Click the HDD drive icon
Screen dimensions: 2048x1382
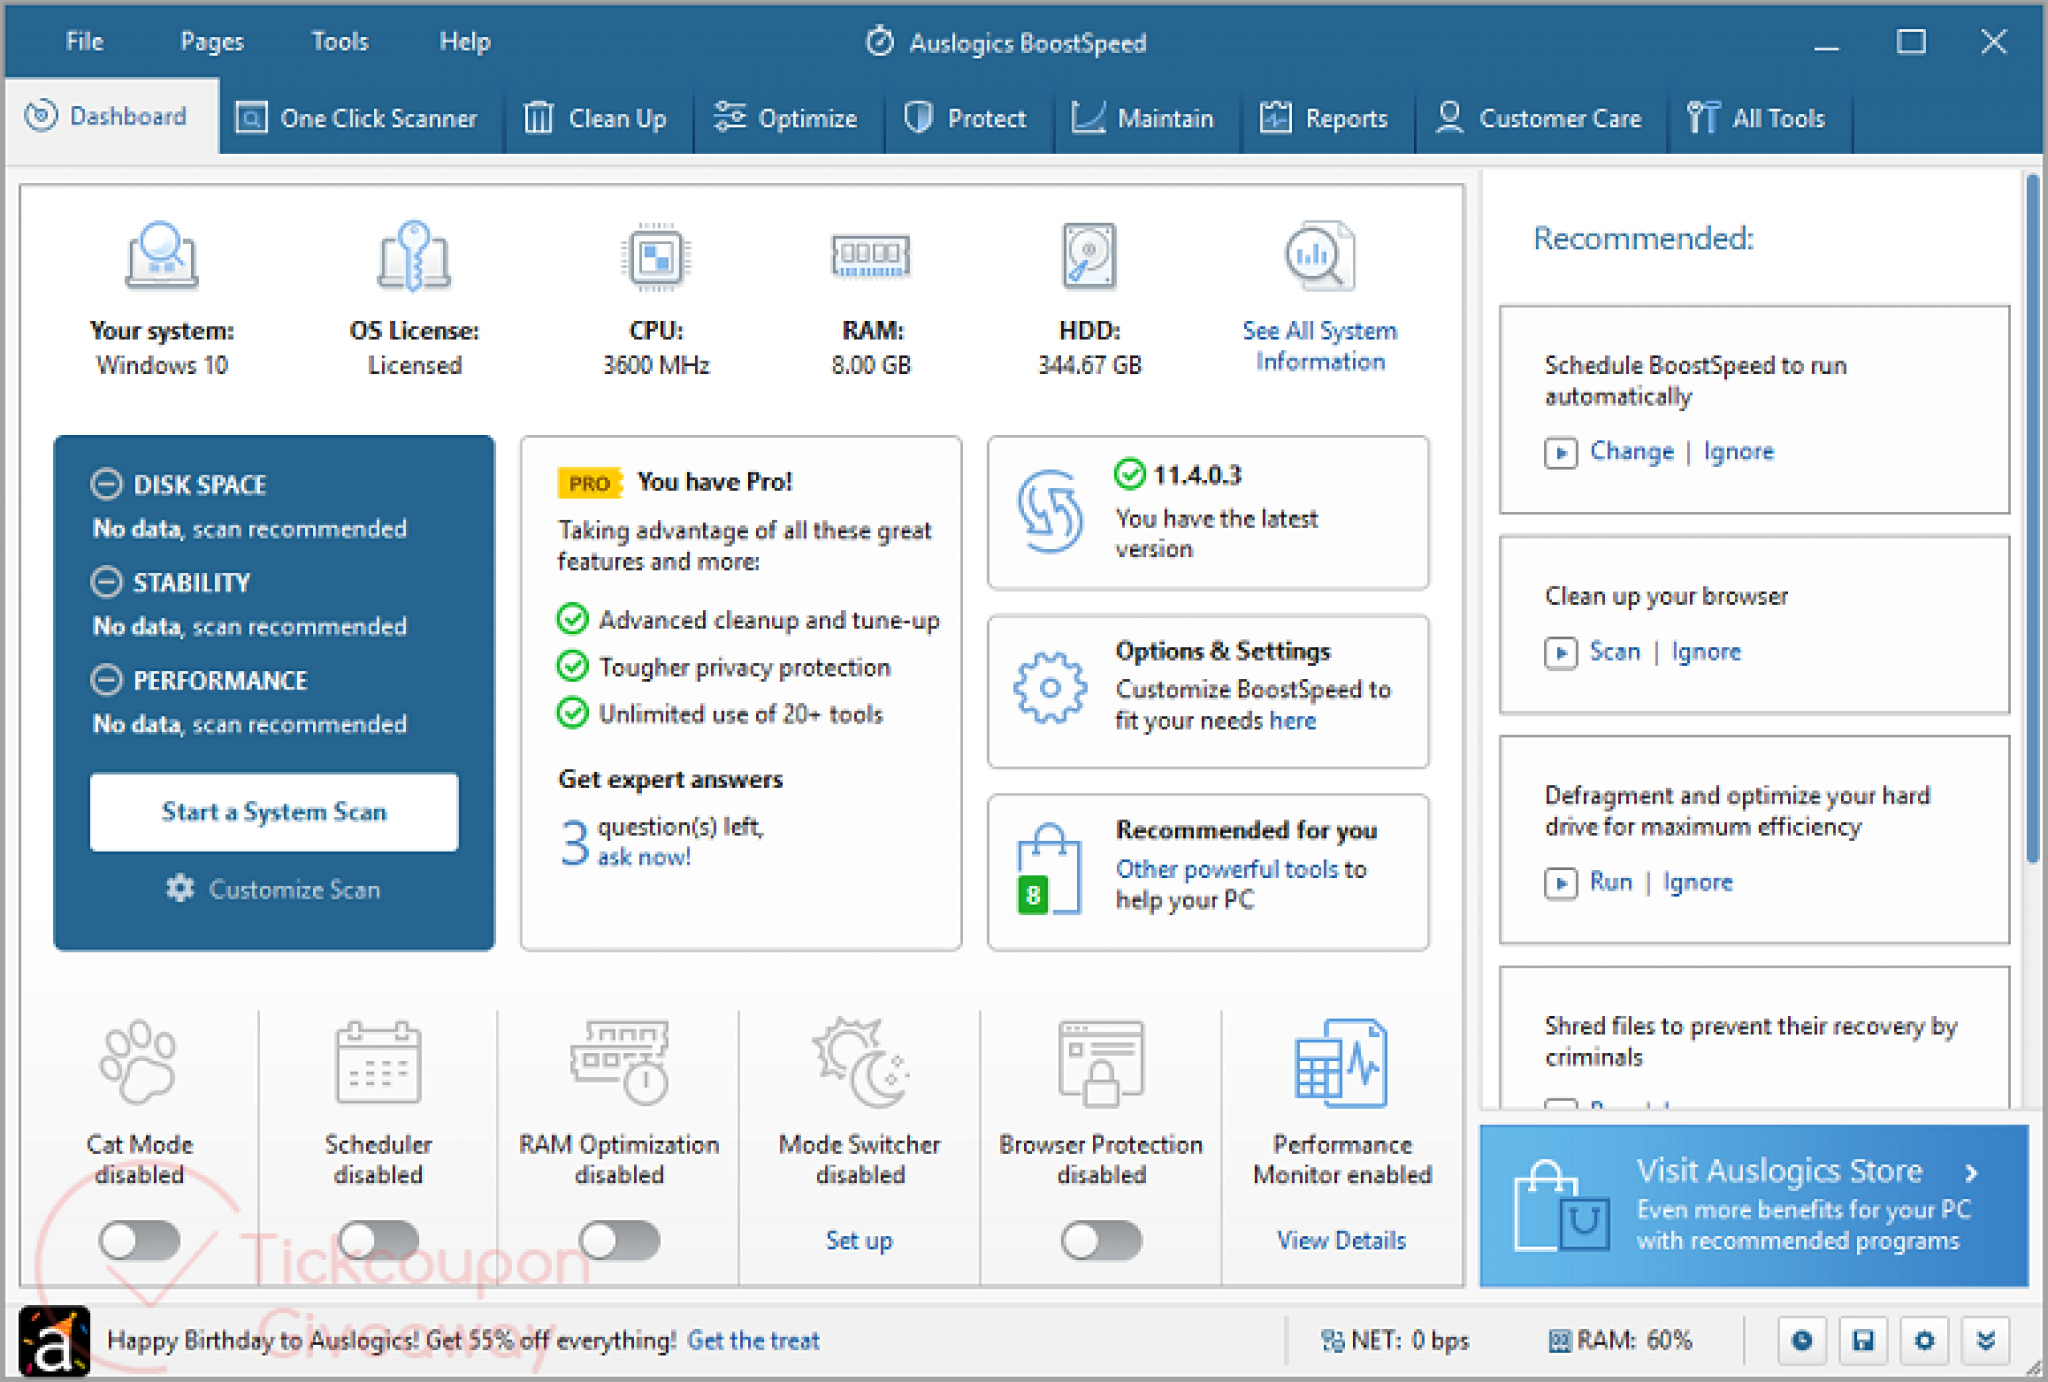coord(1088,256)
